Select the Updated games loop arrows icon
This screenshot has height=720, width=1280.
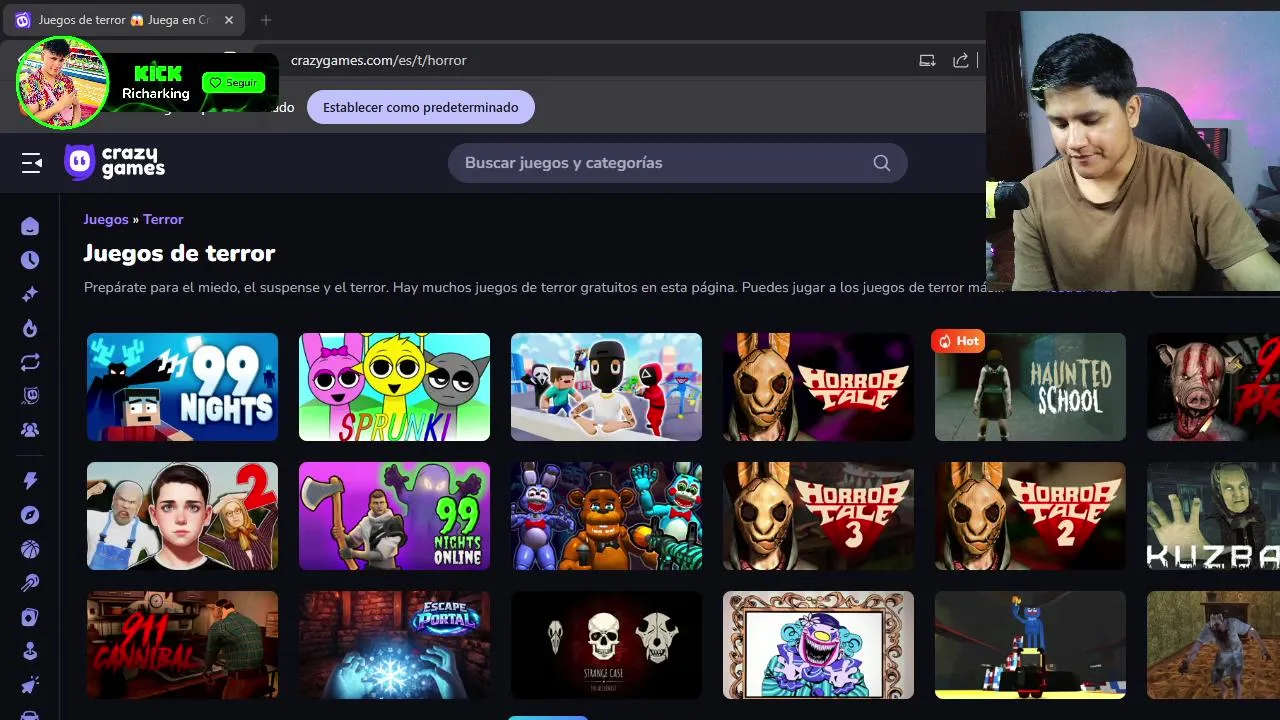pos(30,362)
